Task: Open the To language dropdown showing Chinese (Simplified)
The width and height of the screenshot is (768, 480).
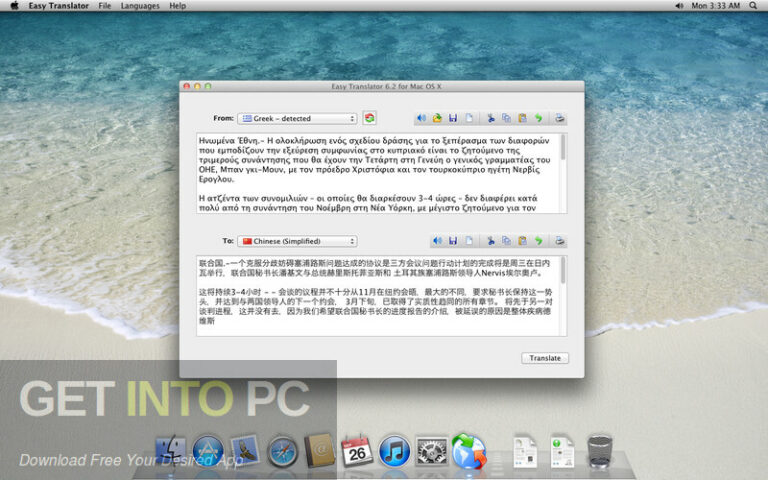Action: click(x=297, y=241)
